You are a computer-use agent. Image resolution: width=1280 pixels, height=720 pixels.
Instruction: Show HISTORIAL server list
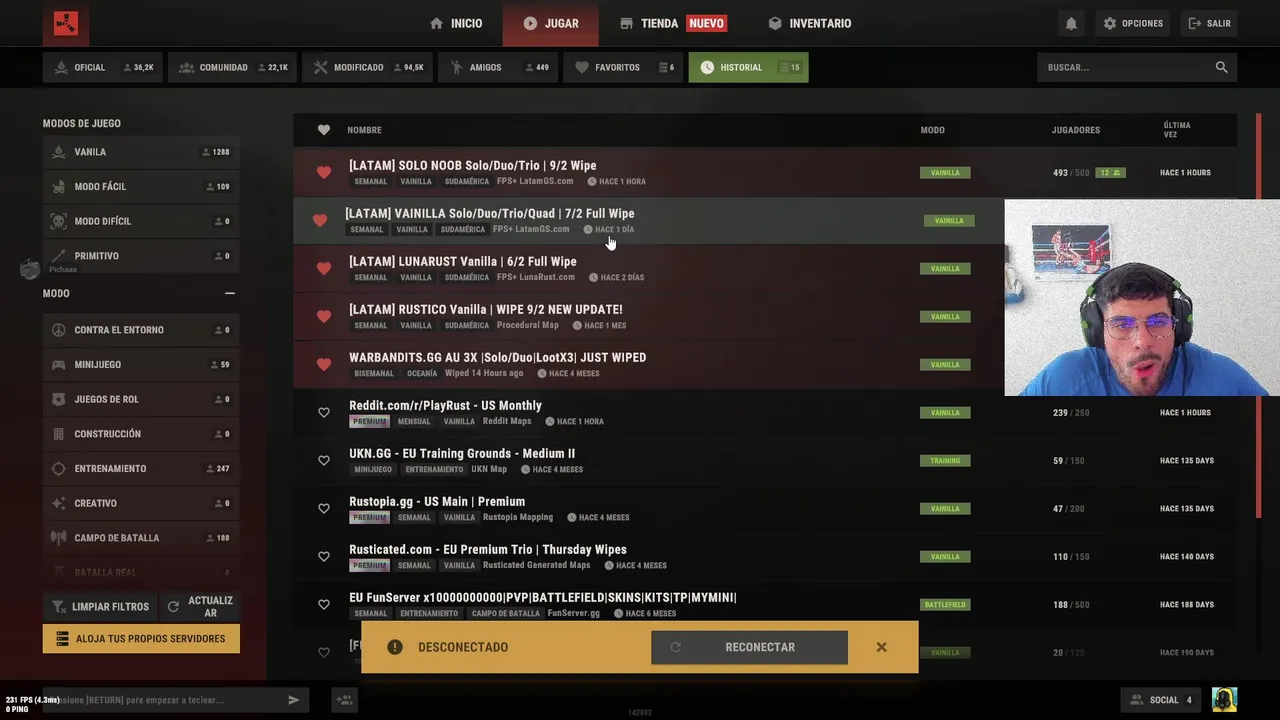(748, 67)
